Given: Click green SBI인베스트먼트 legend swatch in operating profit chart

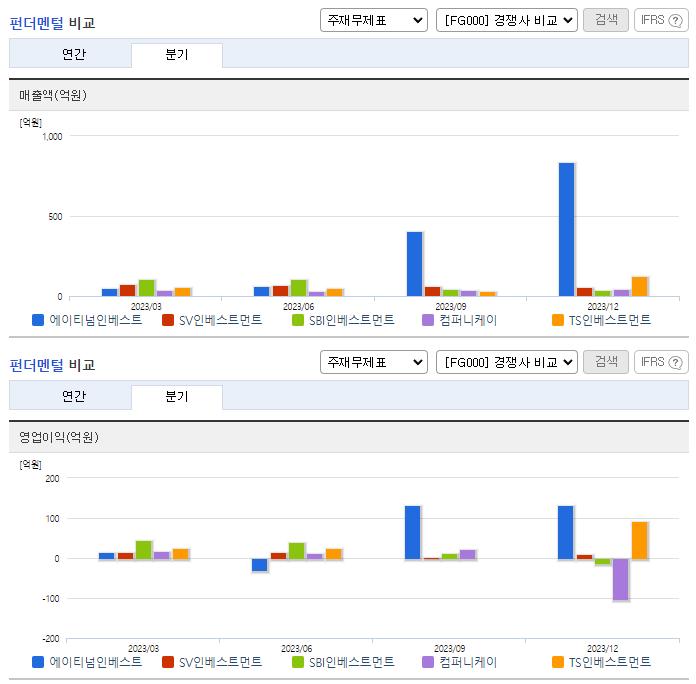Looking at the screenshot, I should click(x=298, y=662).
